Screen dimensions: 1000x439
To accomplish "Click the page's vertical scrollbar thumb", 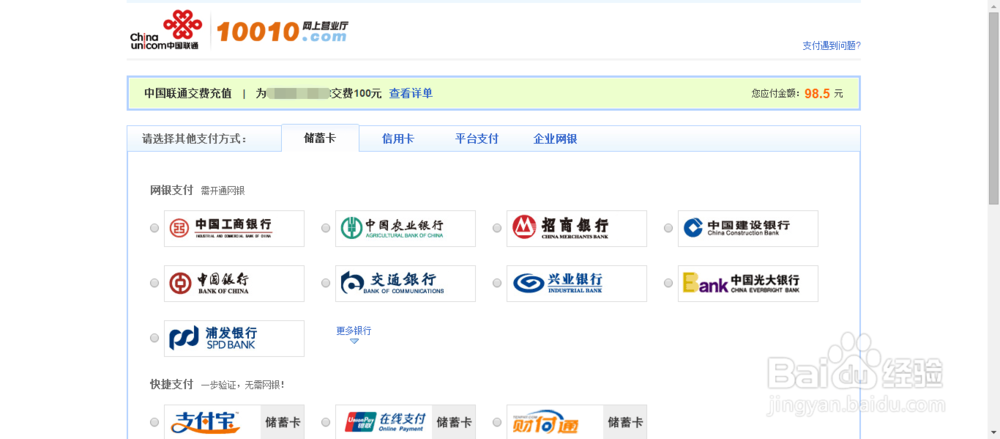I will pyautogui.click(x=994, y=108).
